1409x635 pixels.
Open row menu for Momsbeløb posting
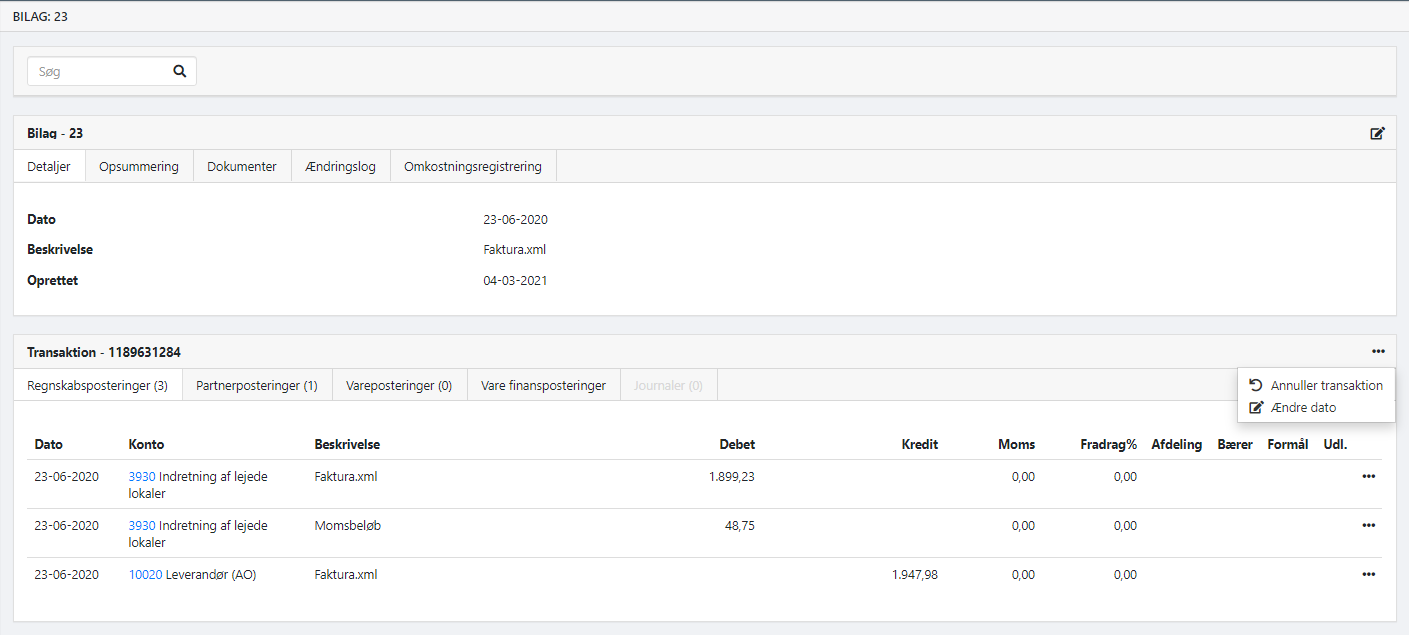[x=1368, y=525]
